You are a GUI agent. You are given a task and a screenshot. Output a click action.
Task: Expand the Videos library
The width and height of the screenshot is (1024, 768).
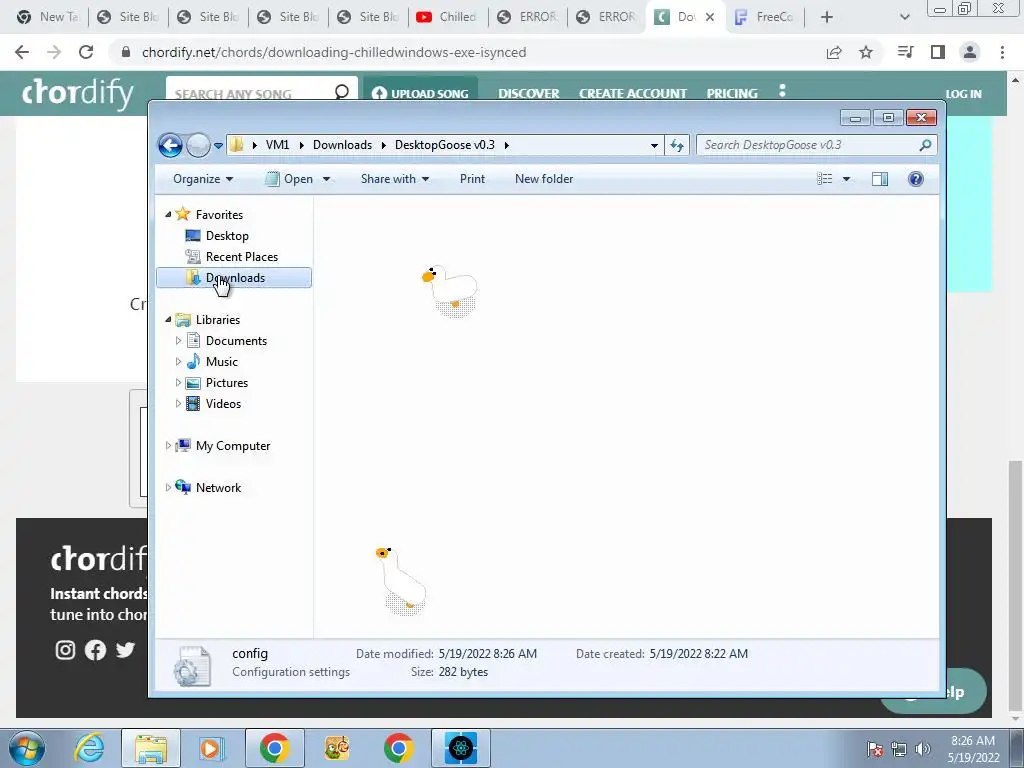click(178, 404)
